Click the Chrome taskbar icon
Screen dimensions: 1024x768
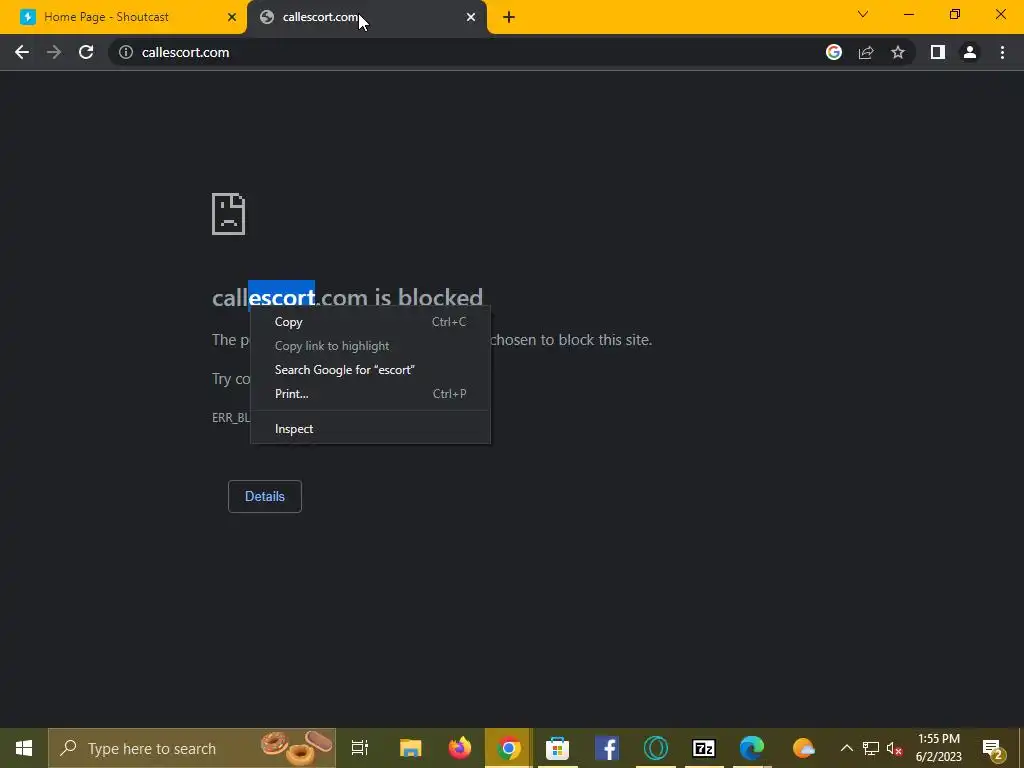click(509, 748)
